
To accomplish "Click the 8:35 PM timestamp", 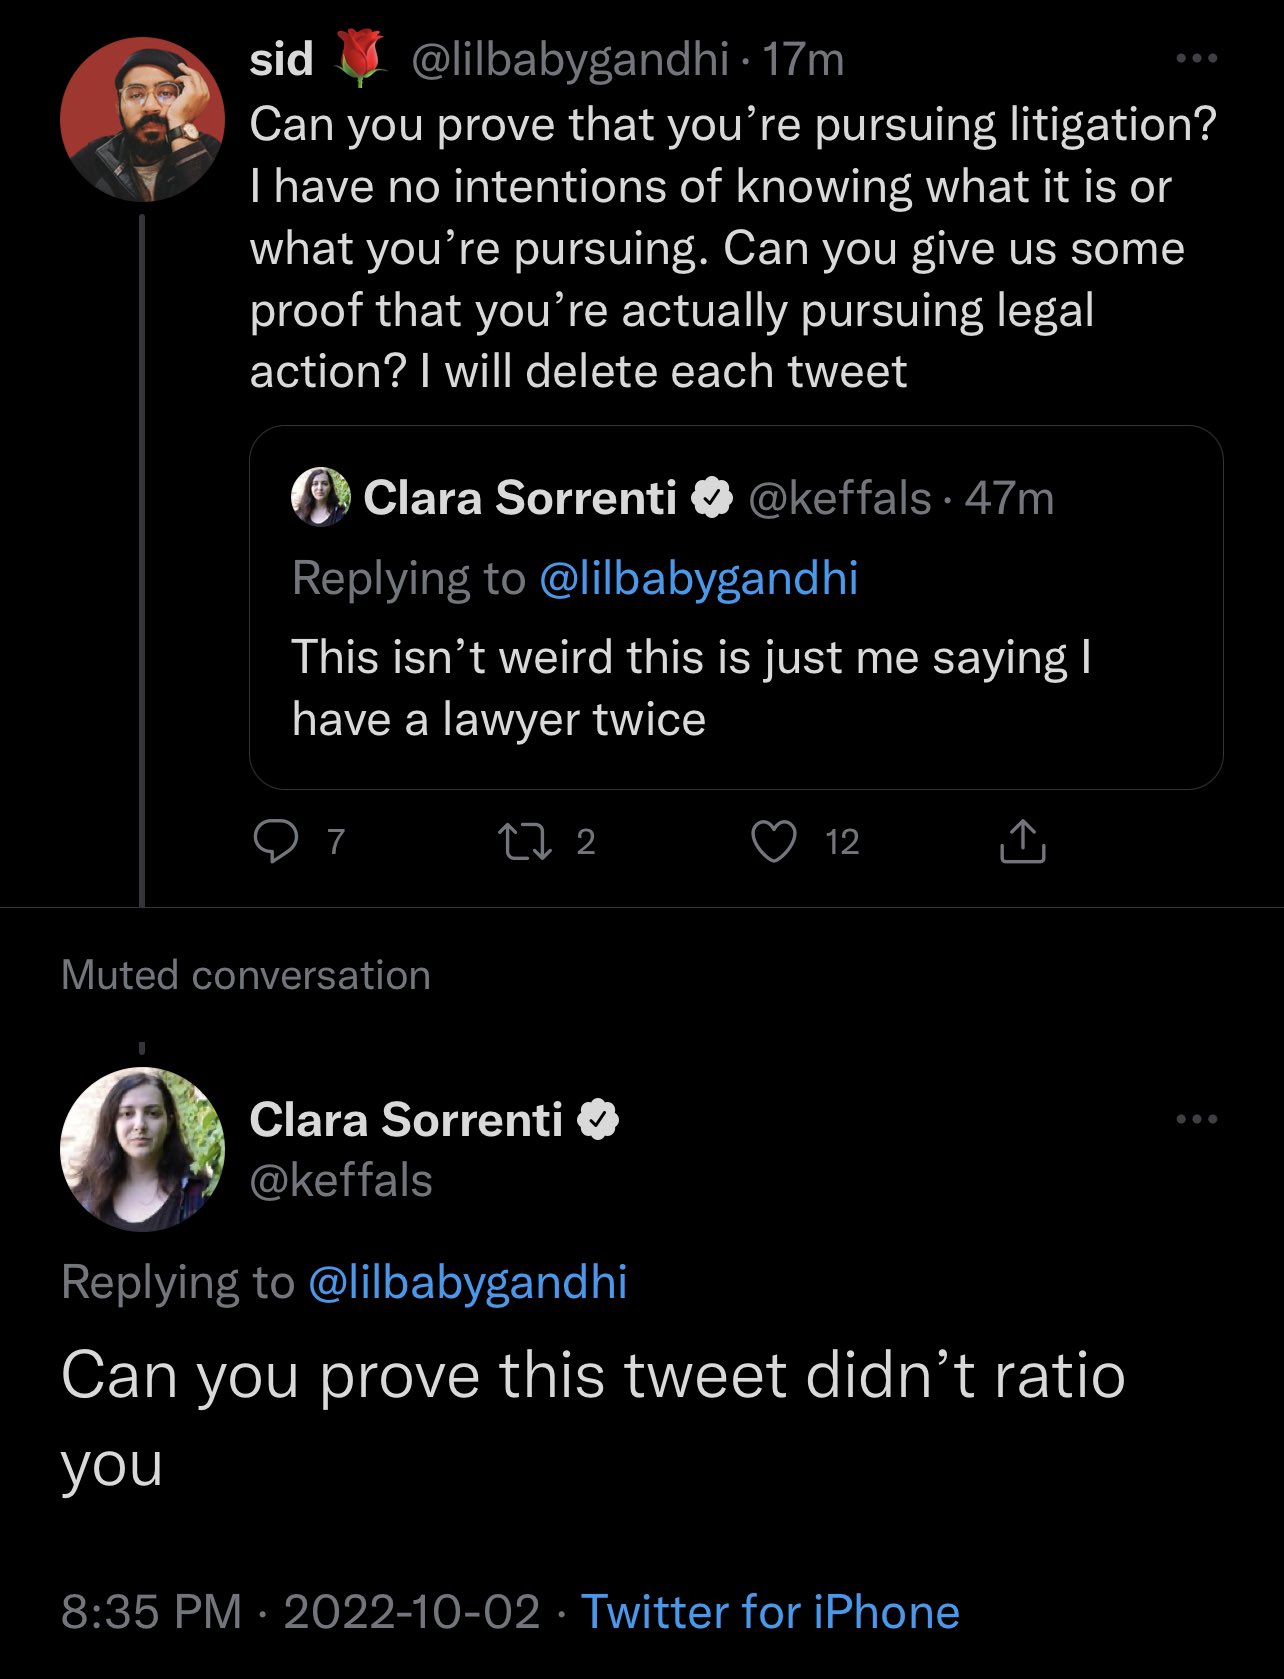I will click(x=152, y=1612).
